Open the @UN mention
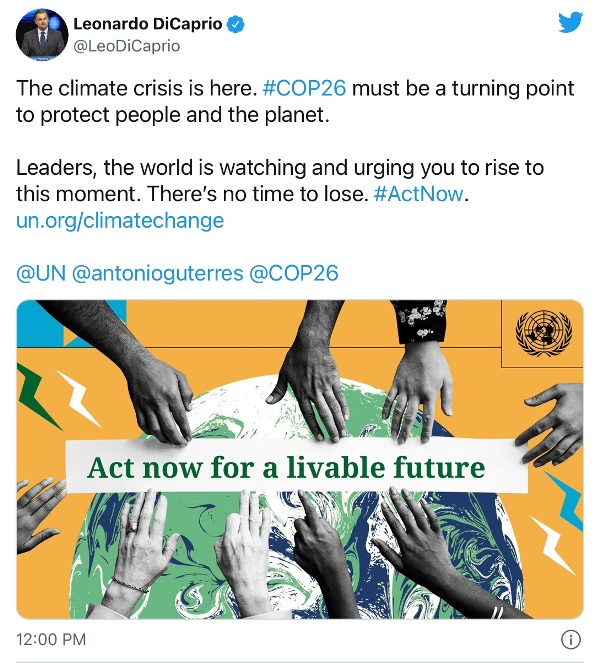Viewport: 600px width, 663px height. (42, 272)
